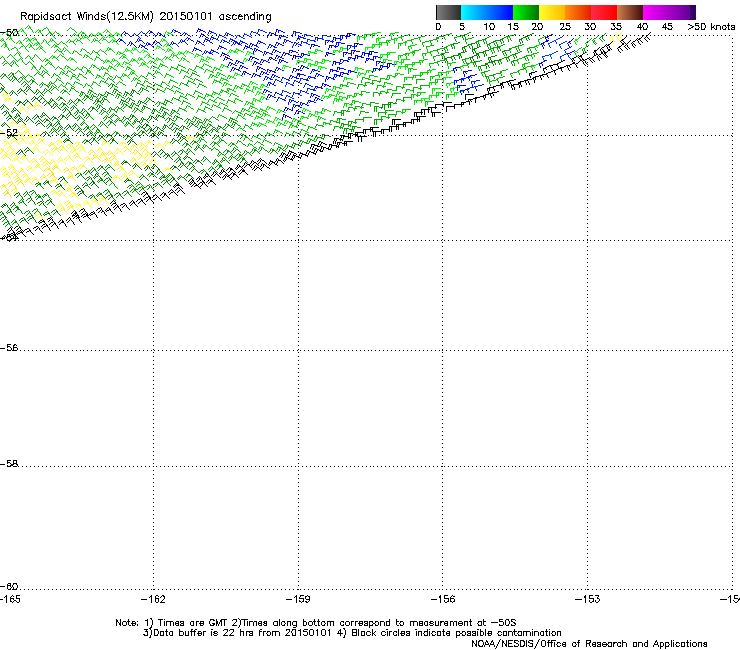Click the -165 longitude axis label
The width and height of the screenshot is (740, 650).
pyautogui.click(x=10, y=599)
